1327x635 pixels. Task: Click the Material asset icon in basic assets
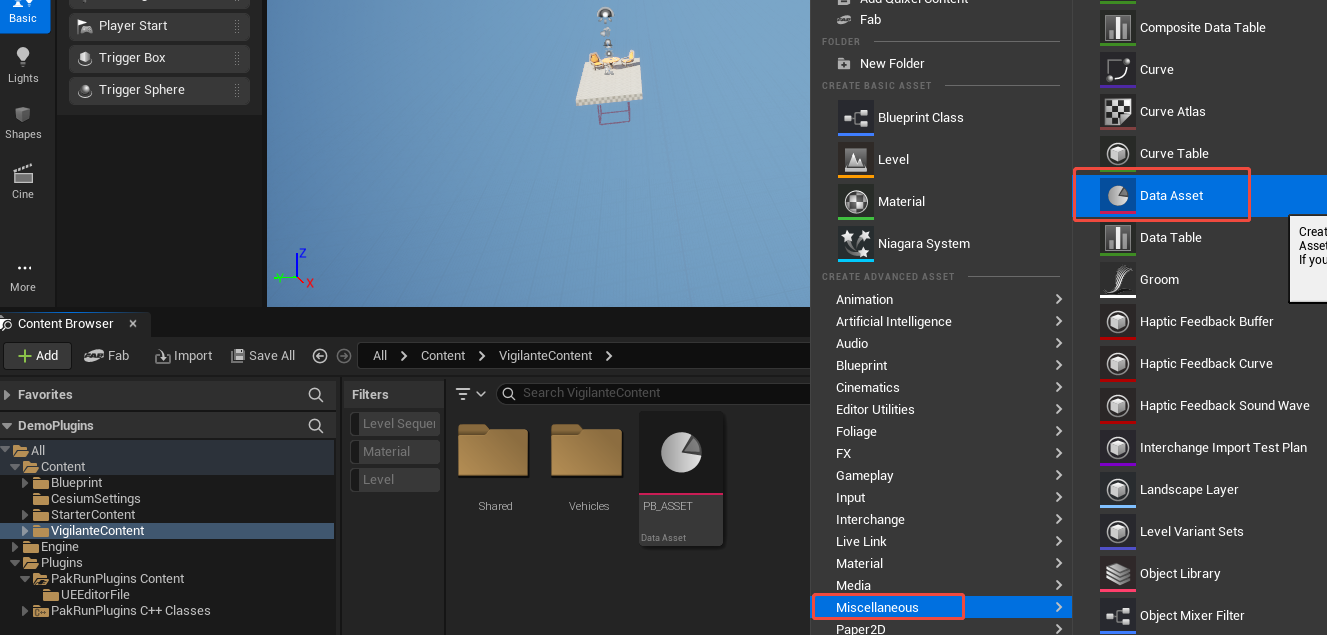tap(856, 201)
